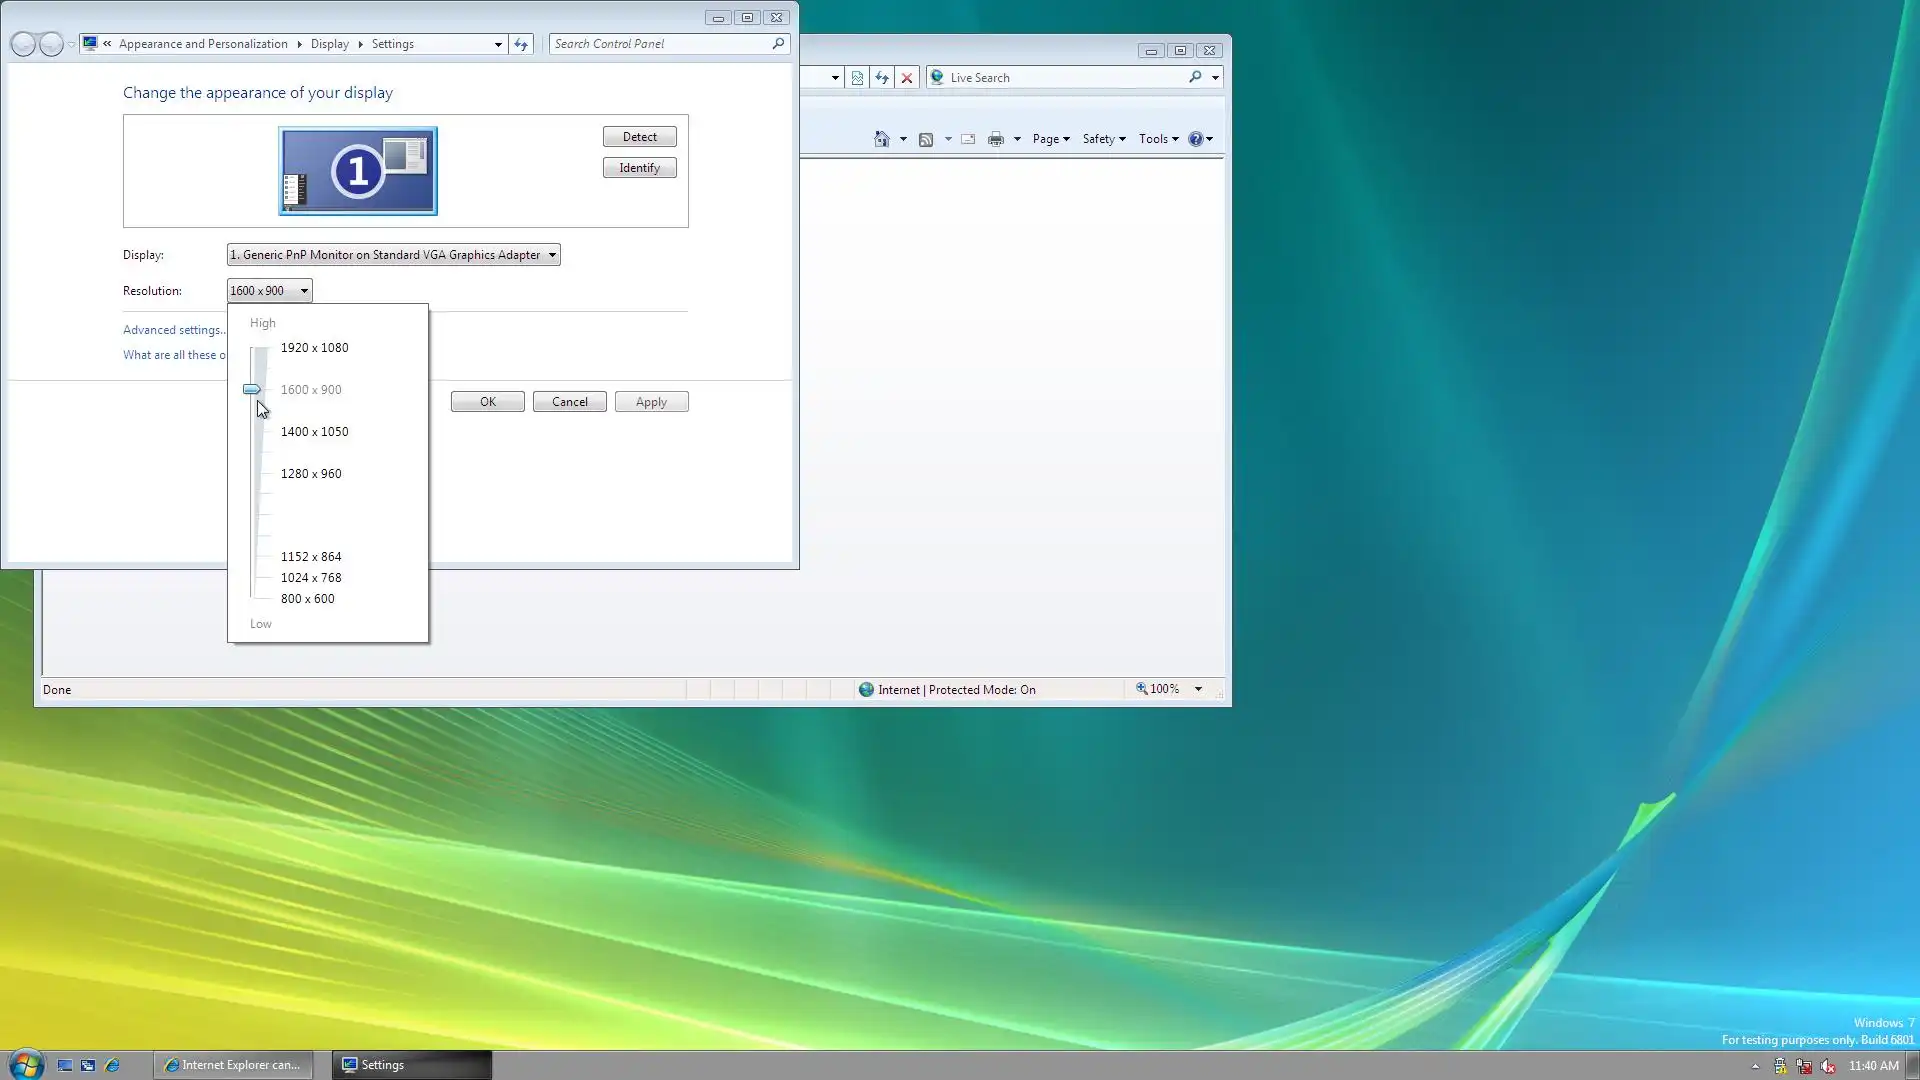Select 1920 x 1080 on the resolution slider
This screenshot has width=1920, height=1080.
click(x=314, y=348)
